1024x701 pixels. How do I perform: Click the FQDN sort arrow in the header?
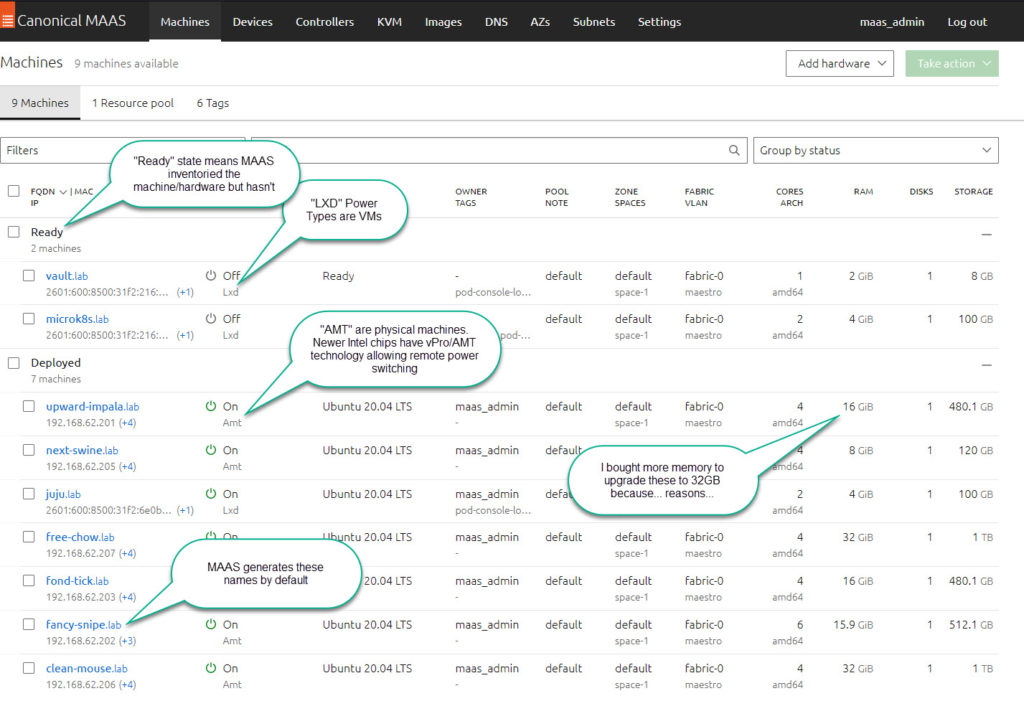[63, 191]
